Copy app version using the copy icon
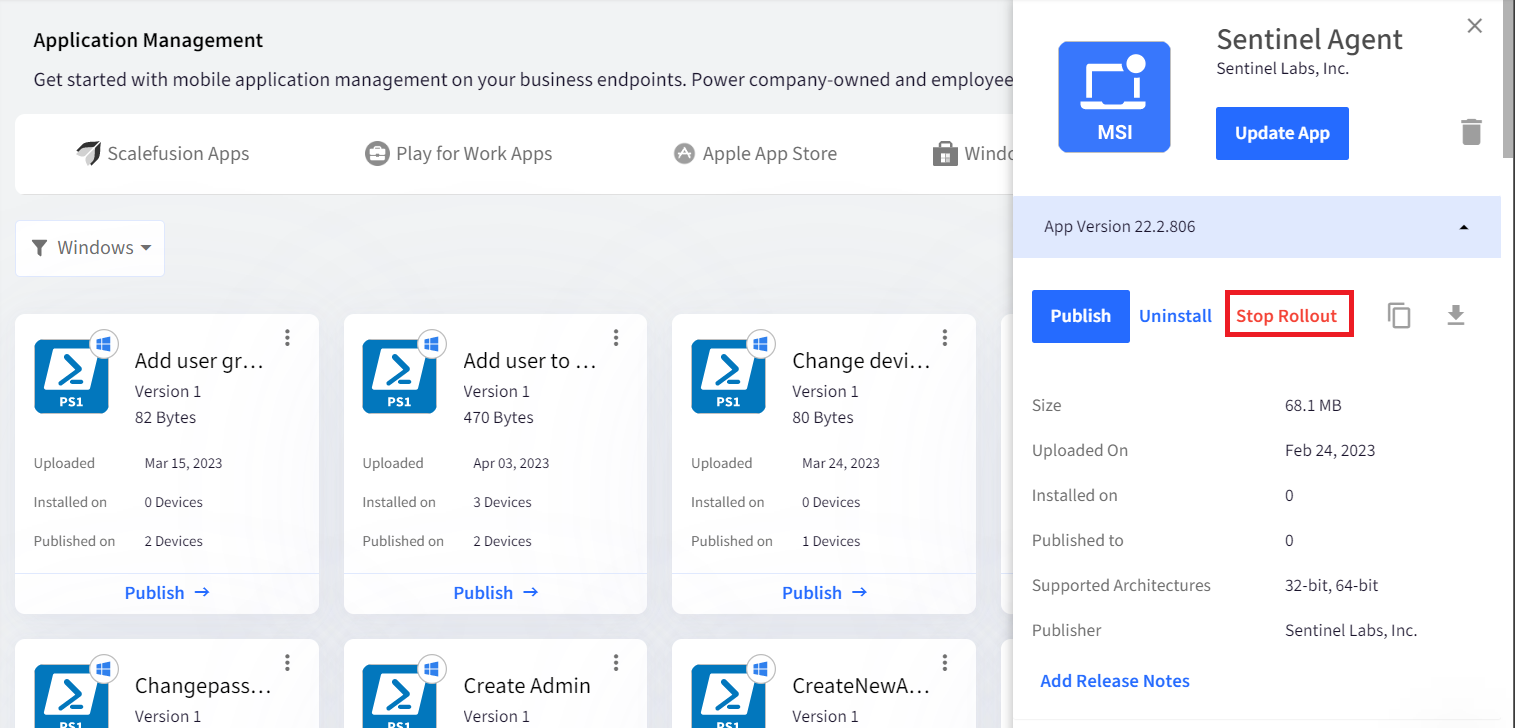Screen dimensions: 1515x728 point(1399,316)
